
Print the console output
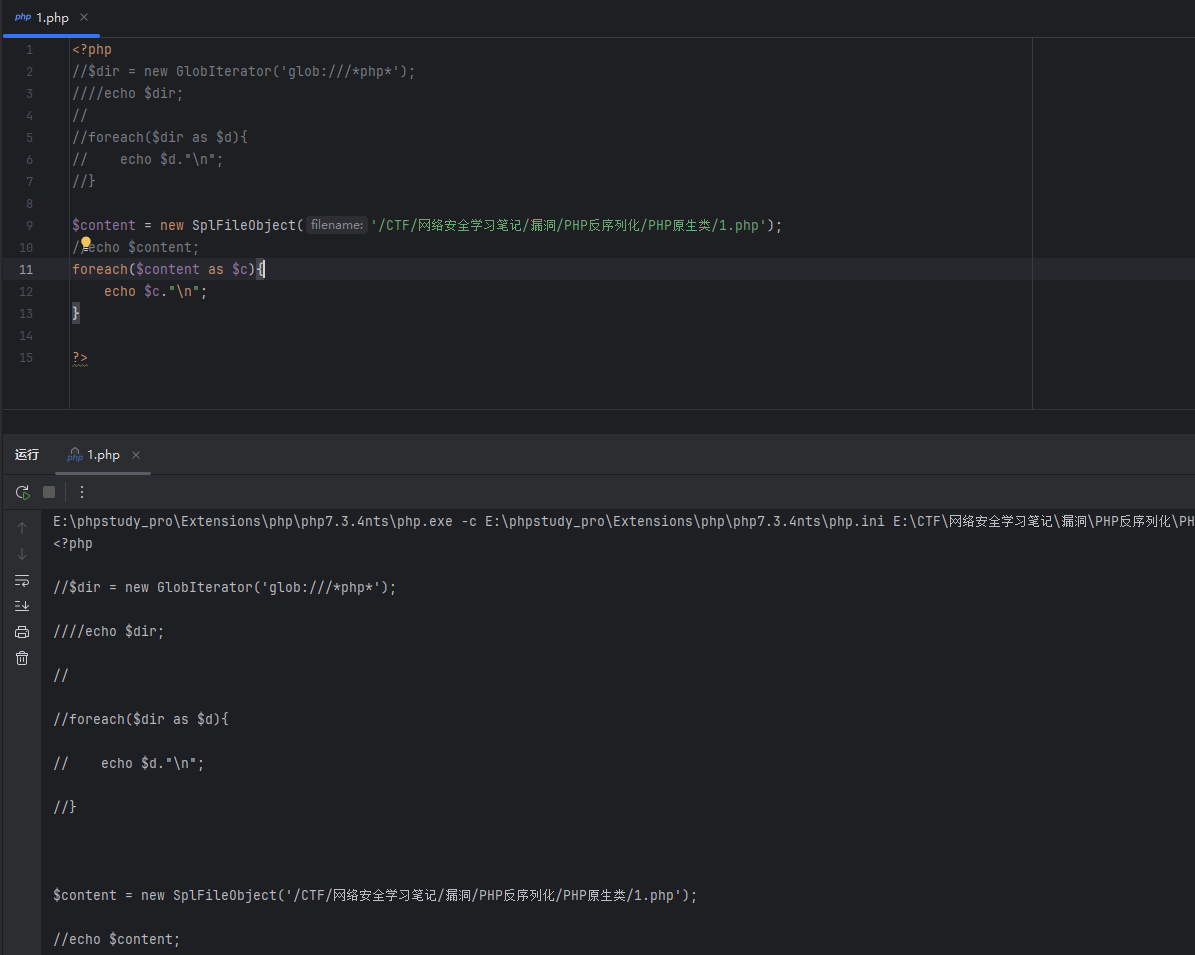pyautogui.click(x=22, y=632)
